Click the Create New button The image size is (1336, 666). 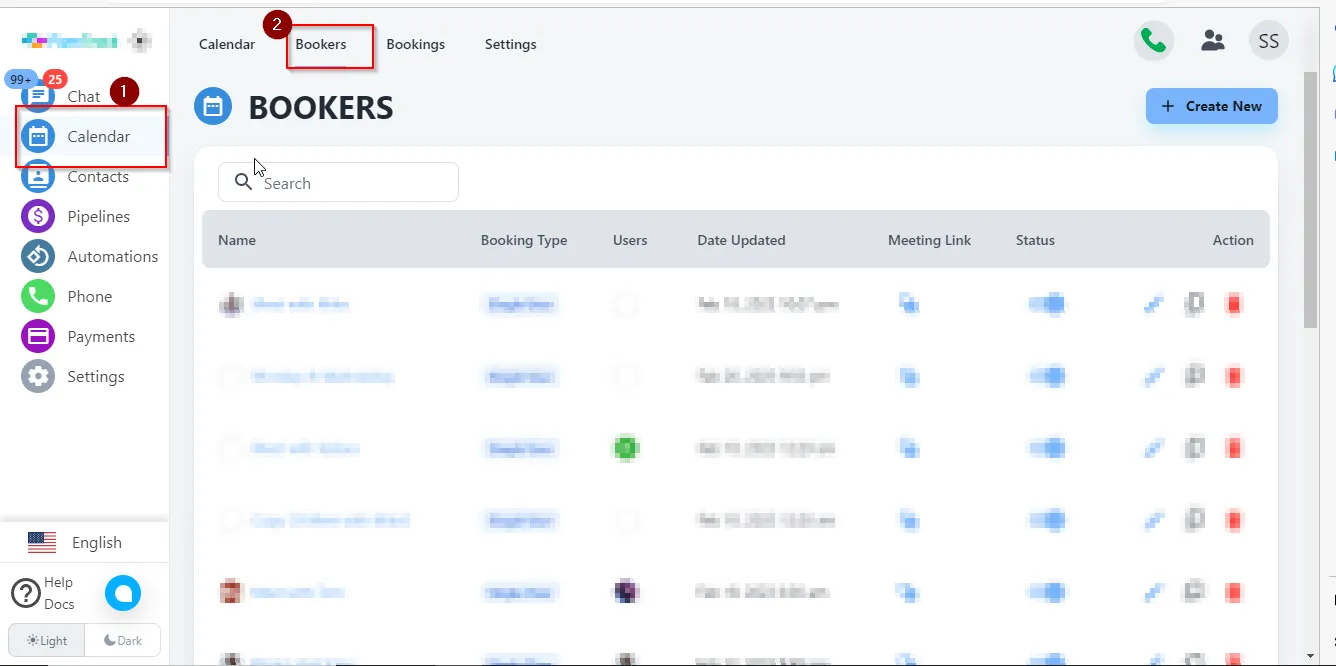pyautogui.click(x=1212, y=106)
